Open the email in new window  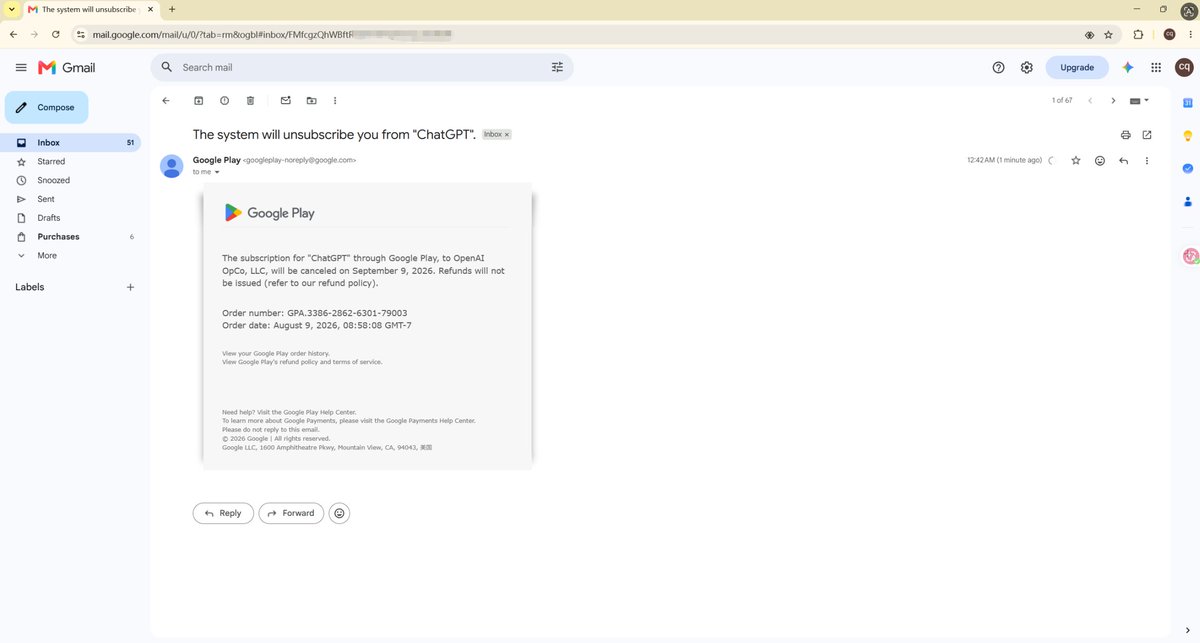[1147, 135]
